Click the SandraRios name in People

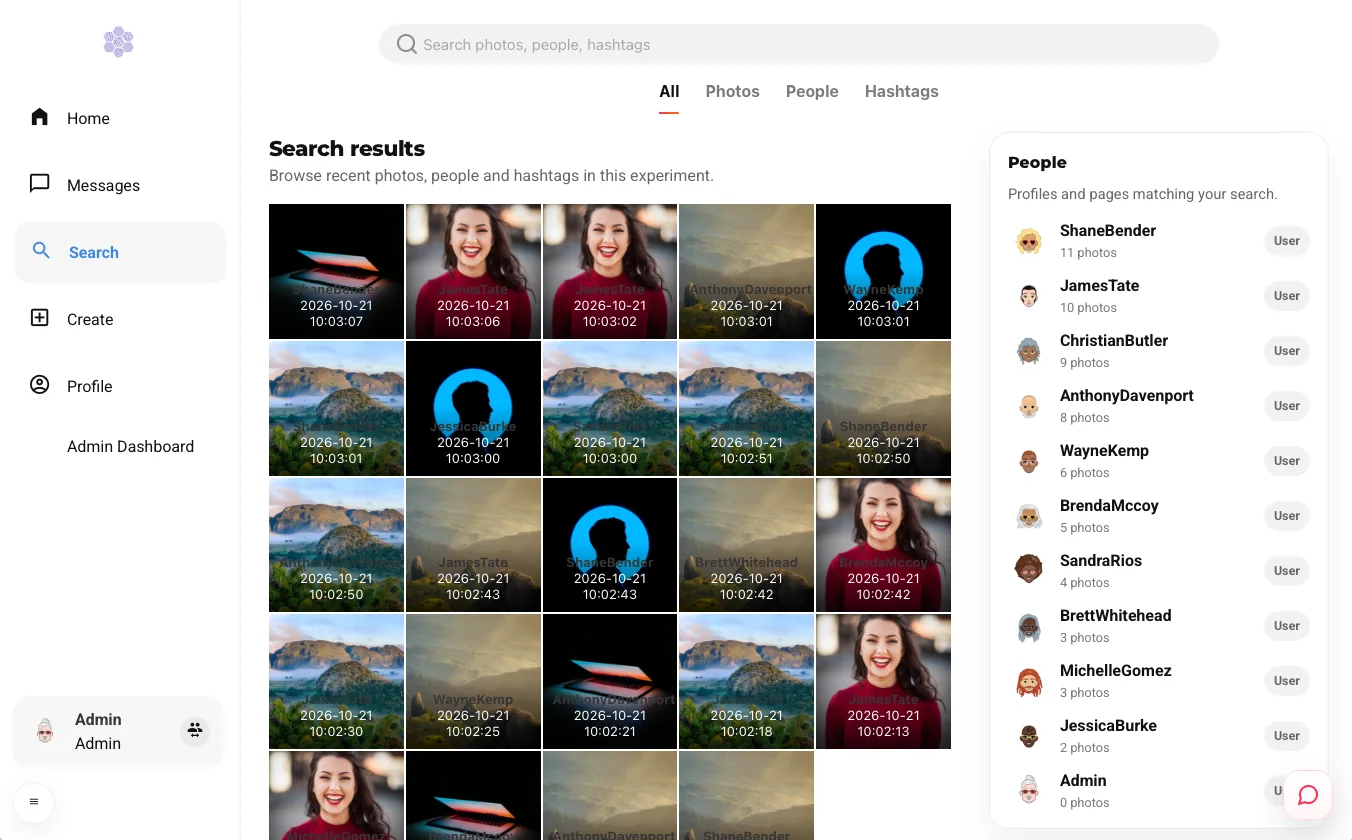pyautogui.click(x=1101, y=560)
